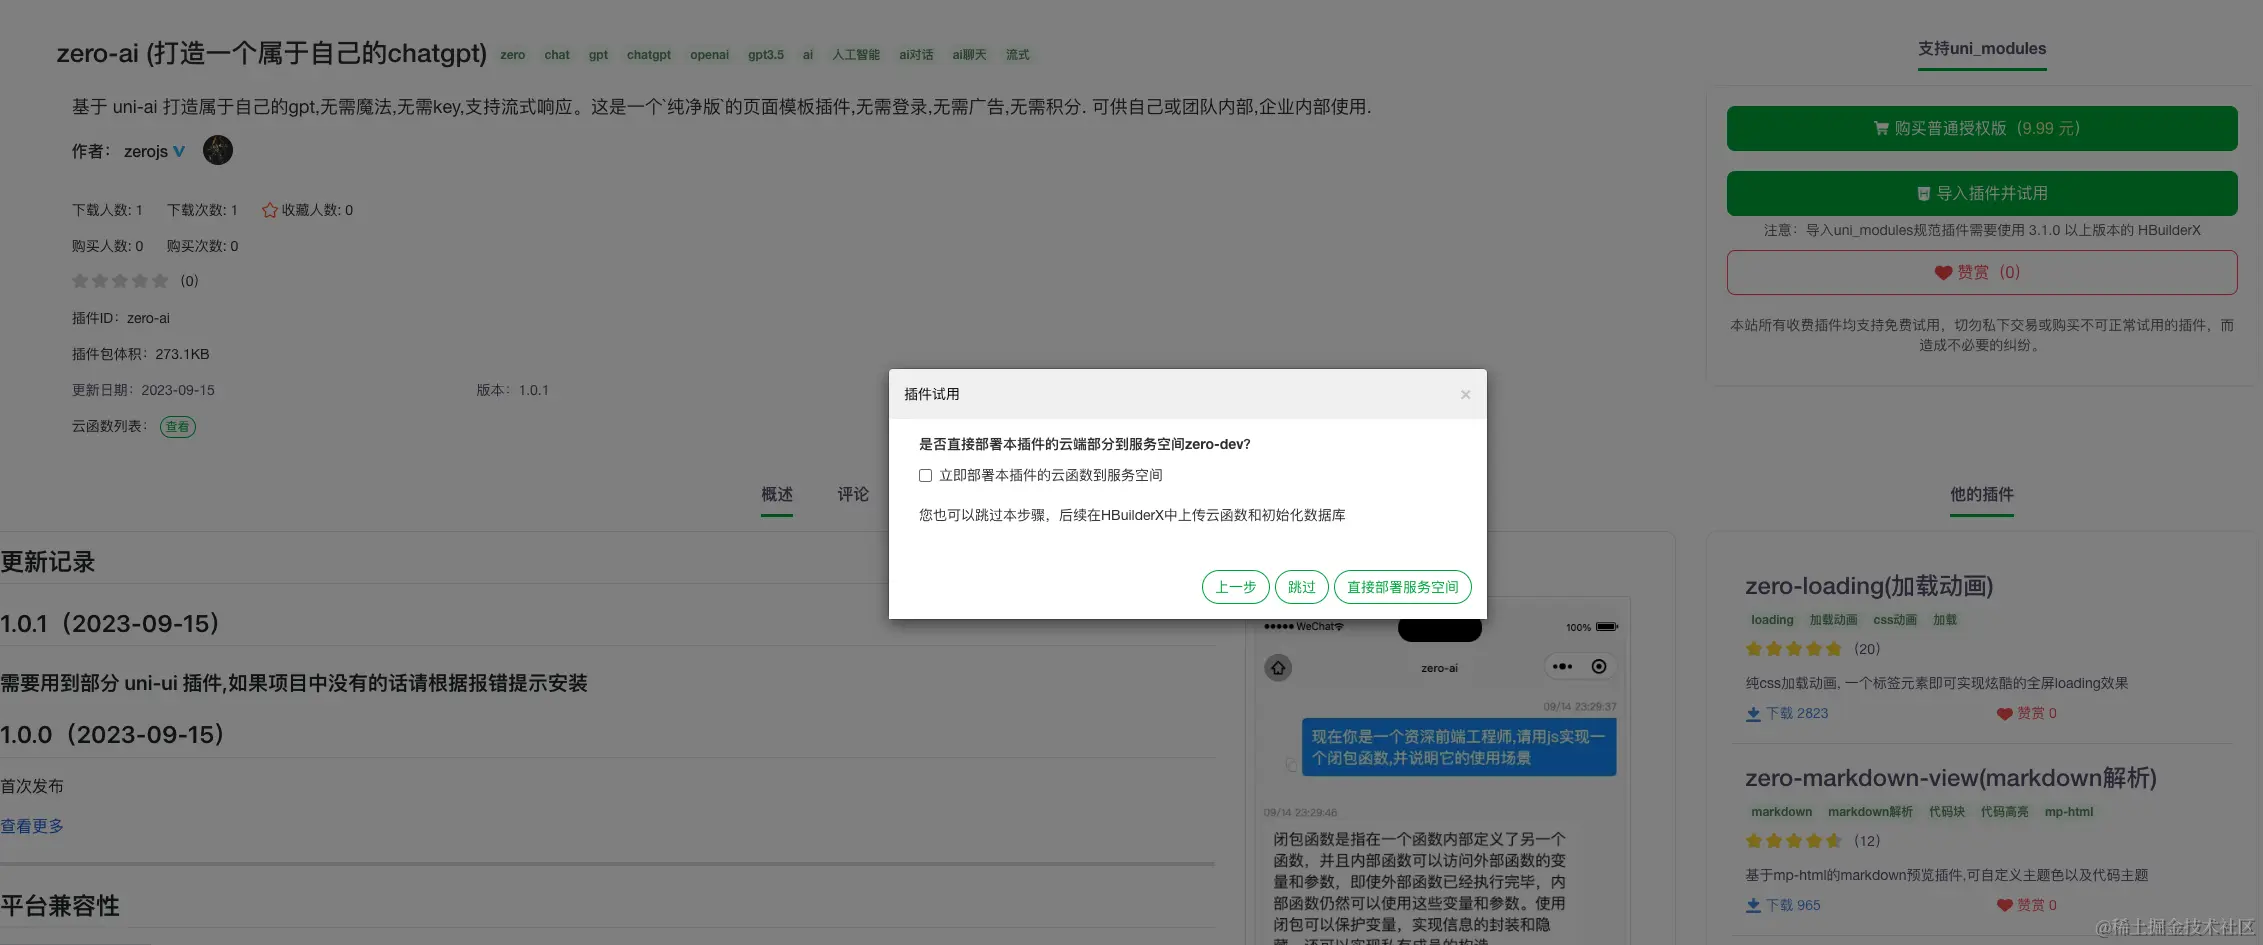
Task: Click the 更新记录 heading
Action: pos(47,562)
